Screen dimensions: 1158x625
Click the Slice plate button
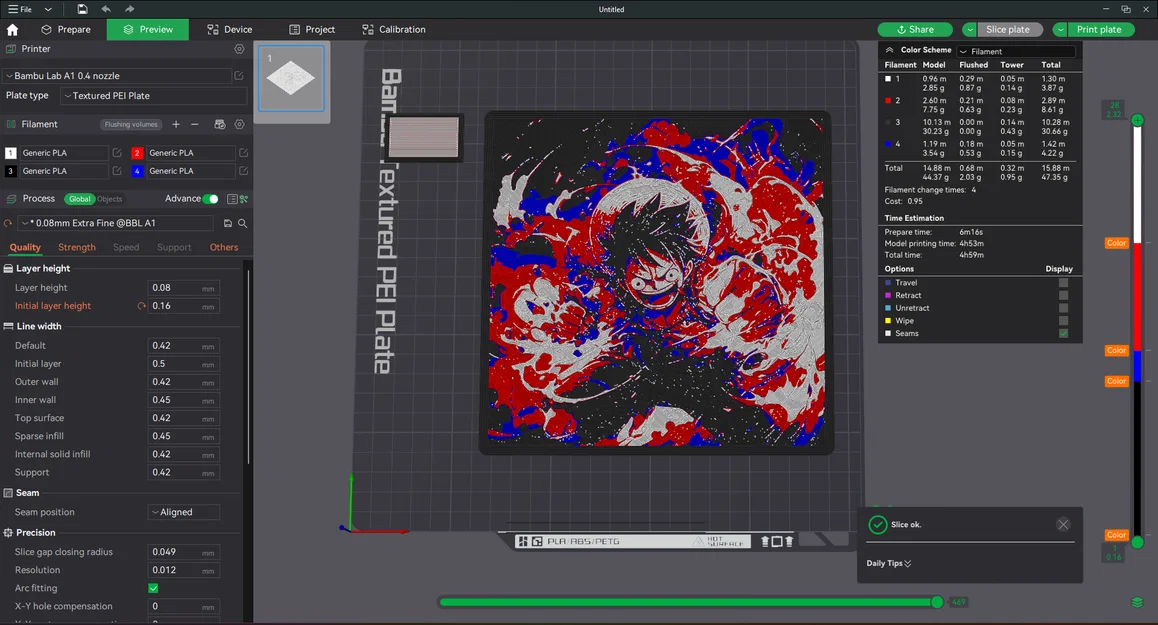1008,30
